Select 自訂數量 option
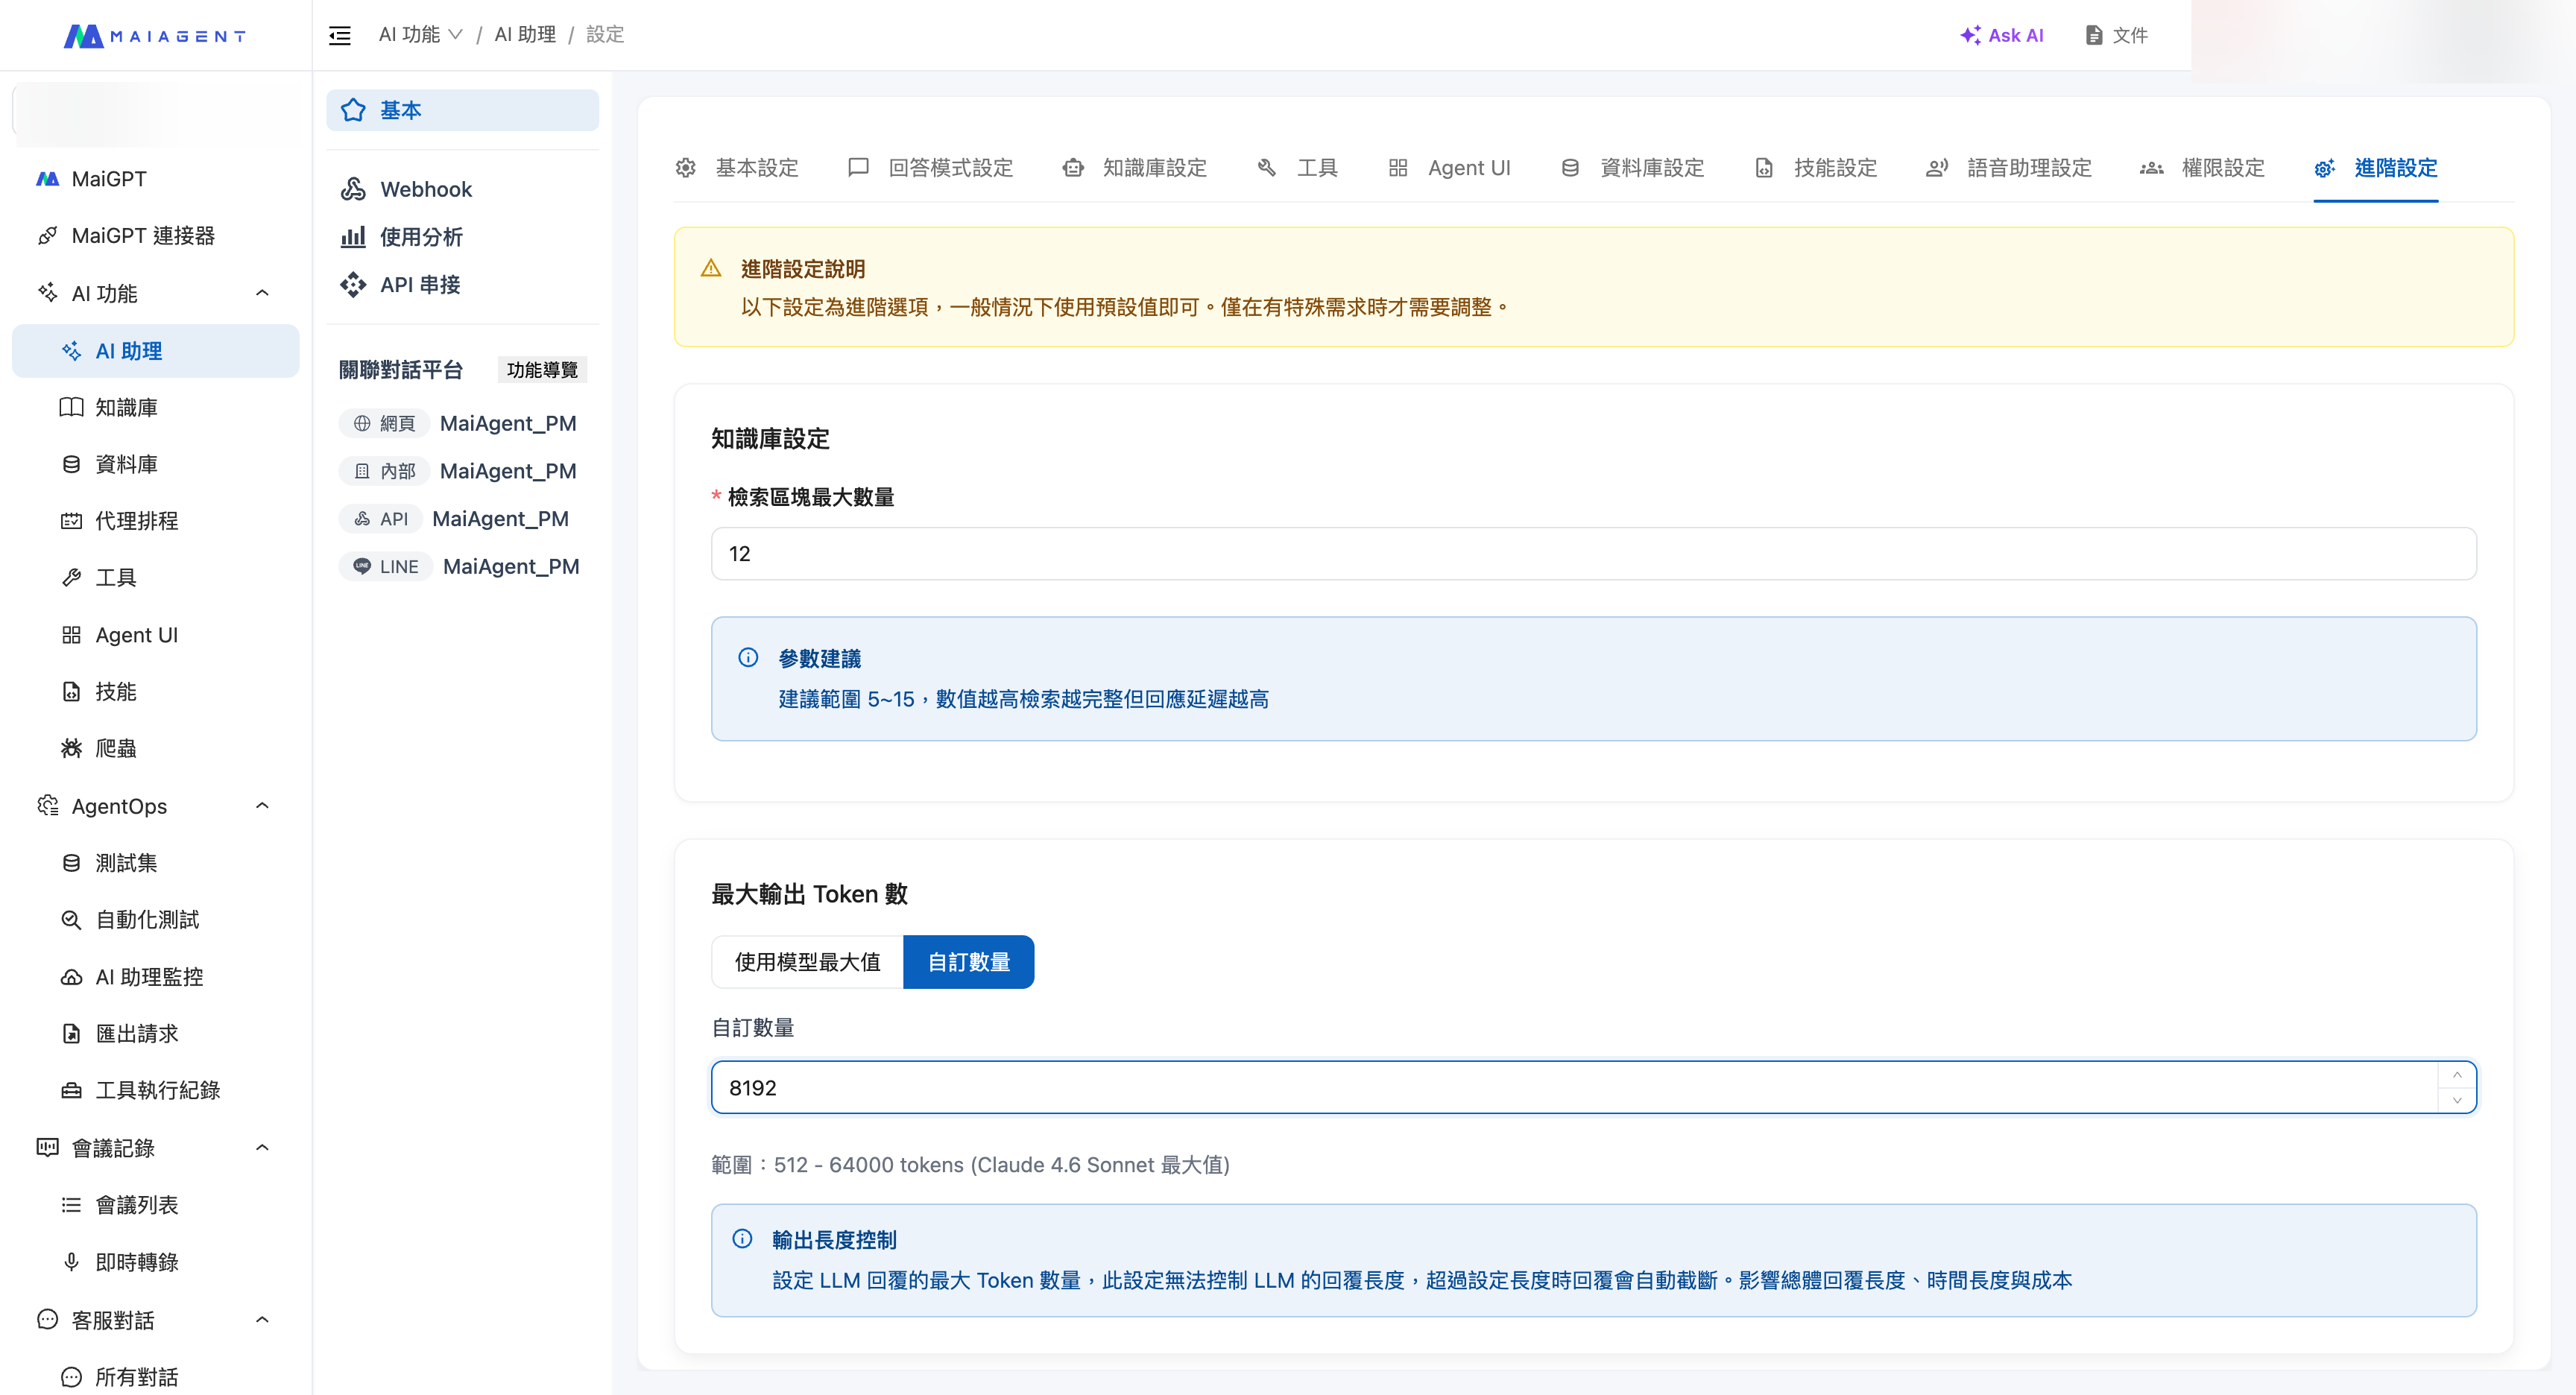2576x1395 pixels. 968,962
